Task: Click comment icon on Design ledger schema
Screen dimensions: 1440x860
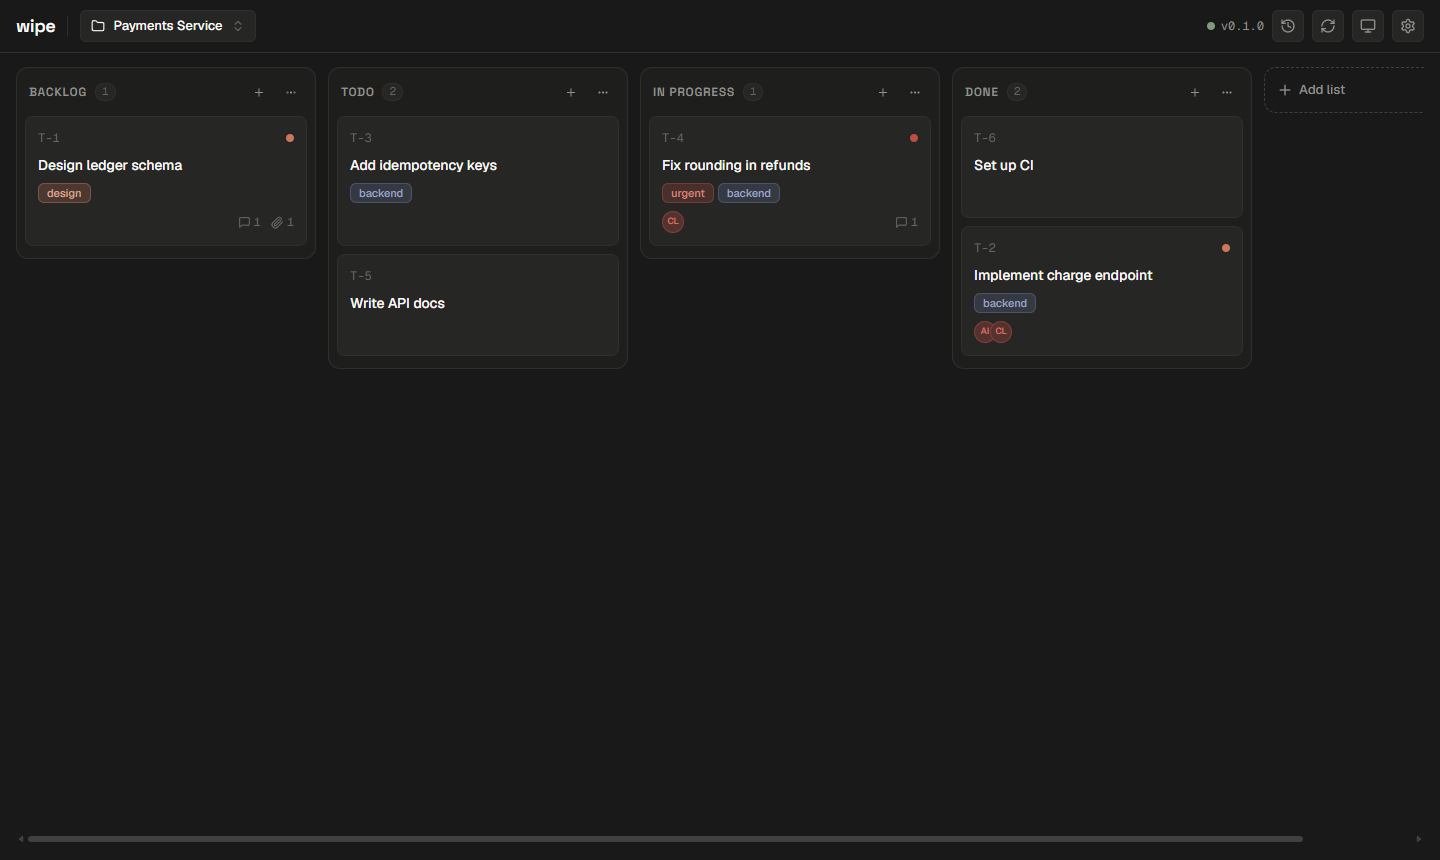Action: pyautogui.click(x=244, y=222)
